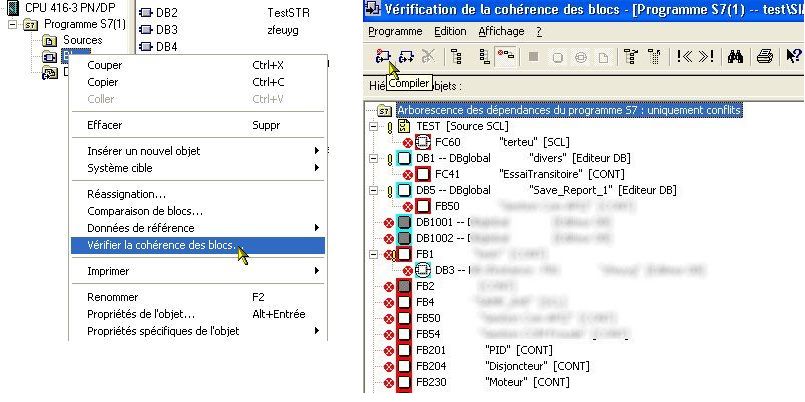Viewport: 805px width, 402px height.
Task: Click the red error icon beside FB201
Action: pyautogui.click(x=389, y=351)
